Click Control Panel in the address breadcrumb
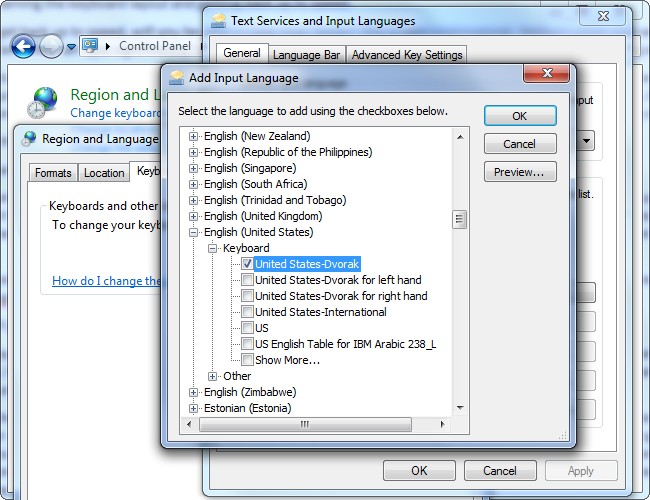The height and width of the screenshot is (500, 650). 155,46
